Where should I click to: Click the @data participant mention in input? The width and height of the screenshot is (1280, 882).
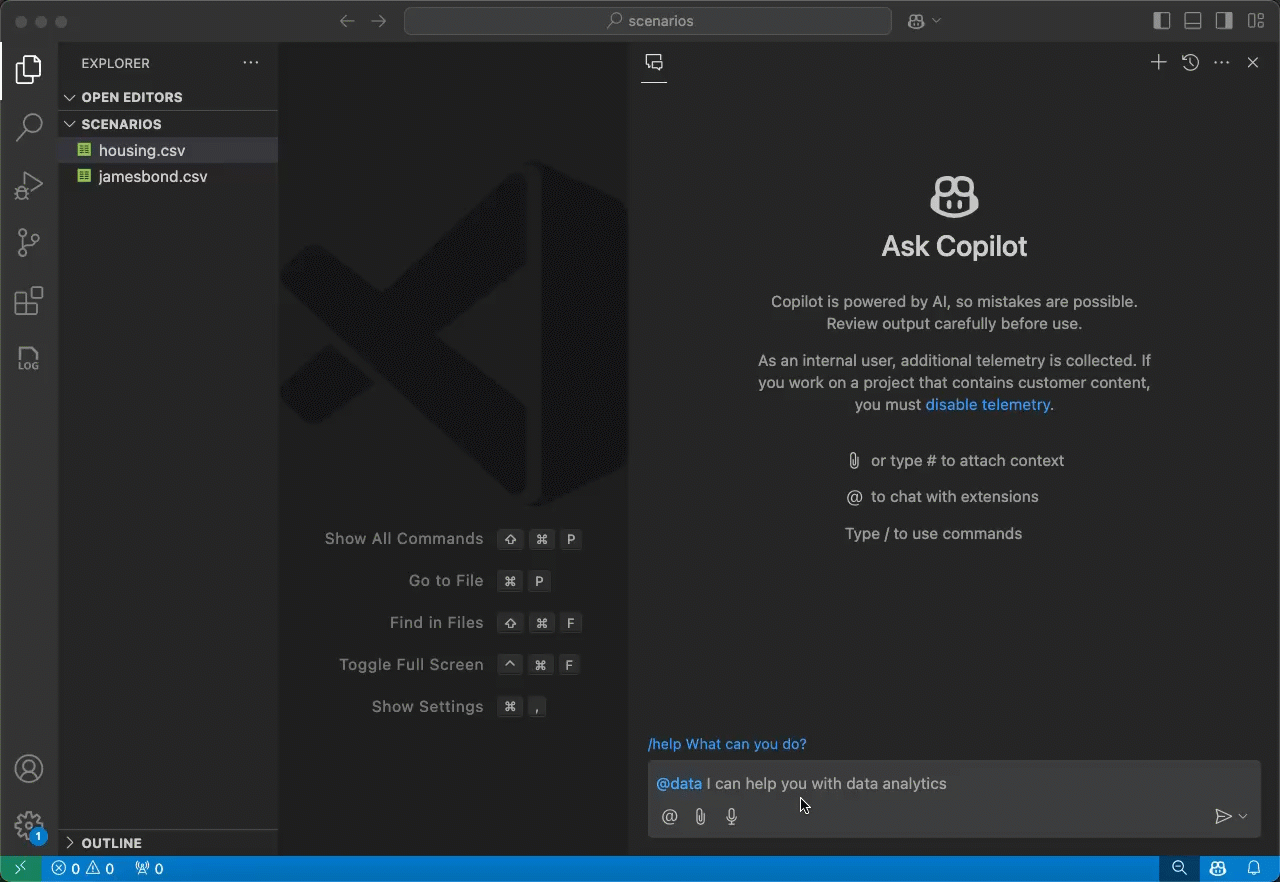tap(679, 784)
